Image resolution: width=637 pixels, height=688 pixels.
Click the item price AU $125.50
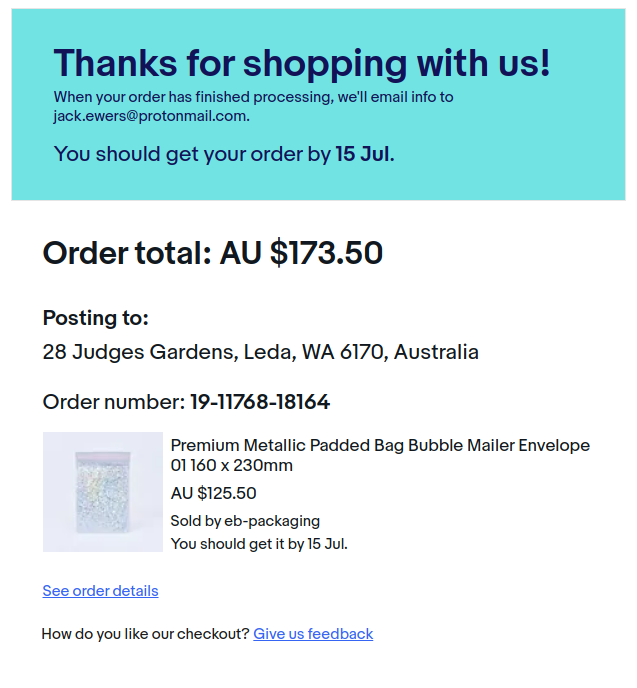pyautogui.click(x=213, y=493)
